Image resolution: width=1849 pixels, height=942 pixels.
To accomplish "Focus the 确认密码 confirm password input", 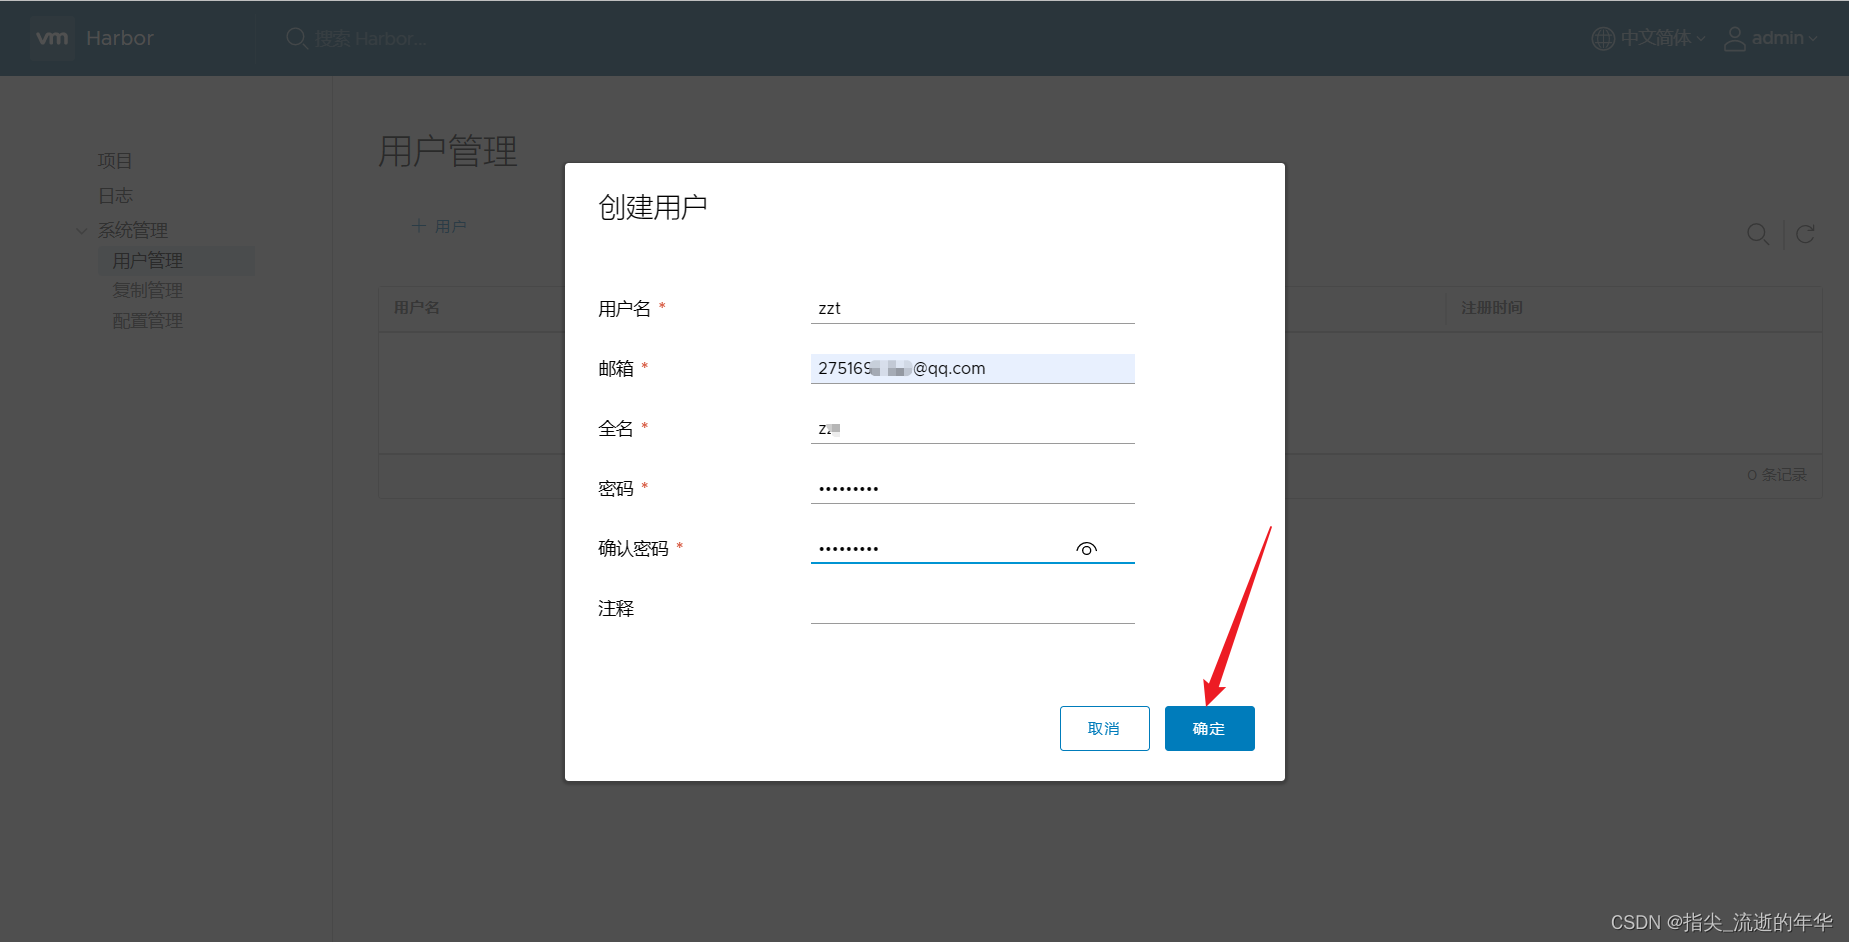I will (x=972, y=548).
